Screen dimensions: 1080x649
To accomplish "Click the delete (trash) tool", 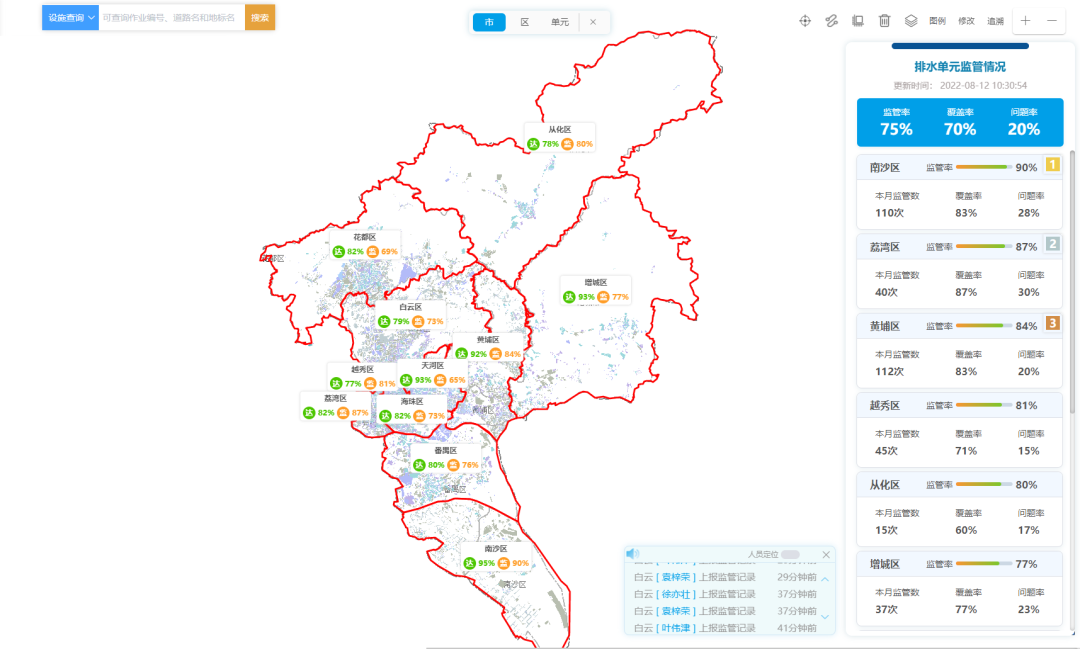I will pos(886,21).
